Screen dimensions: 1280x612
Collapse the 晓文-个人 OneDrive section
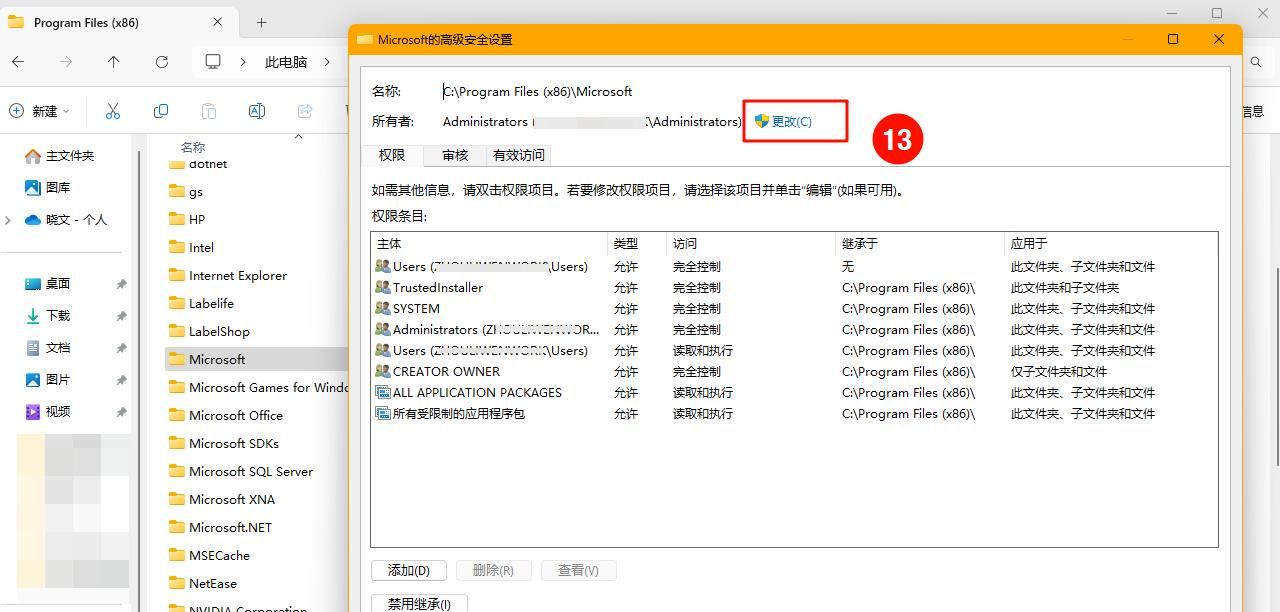pos(8,219)
